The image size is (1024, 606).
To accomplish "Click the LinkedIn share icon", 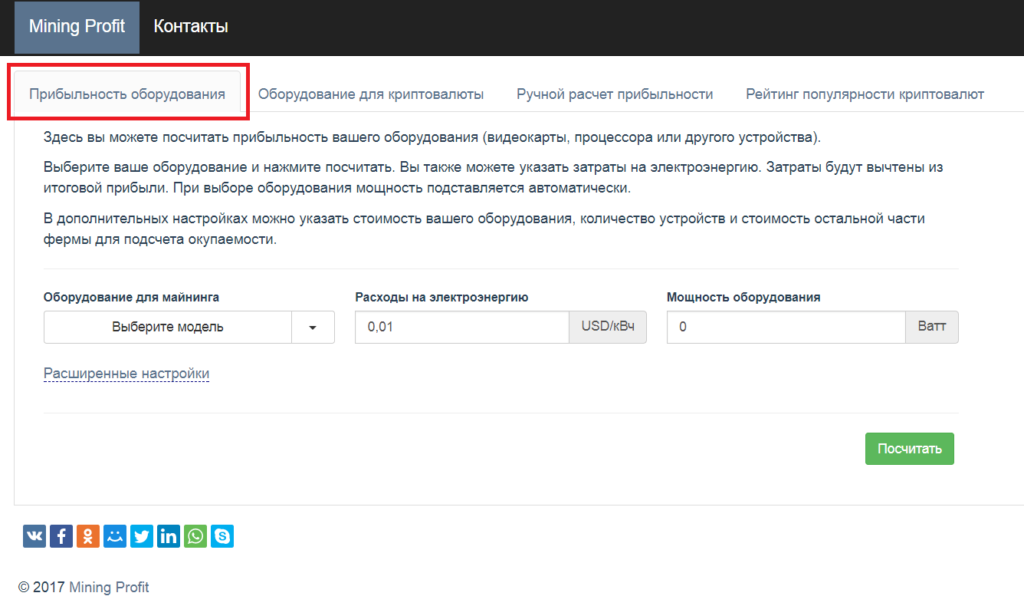I will (168, 536).
